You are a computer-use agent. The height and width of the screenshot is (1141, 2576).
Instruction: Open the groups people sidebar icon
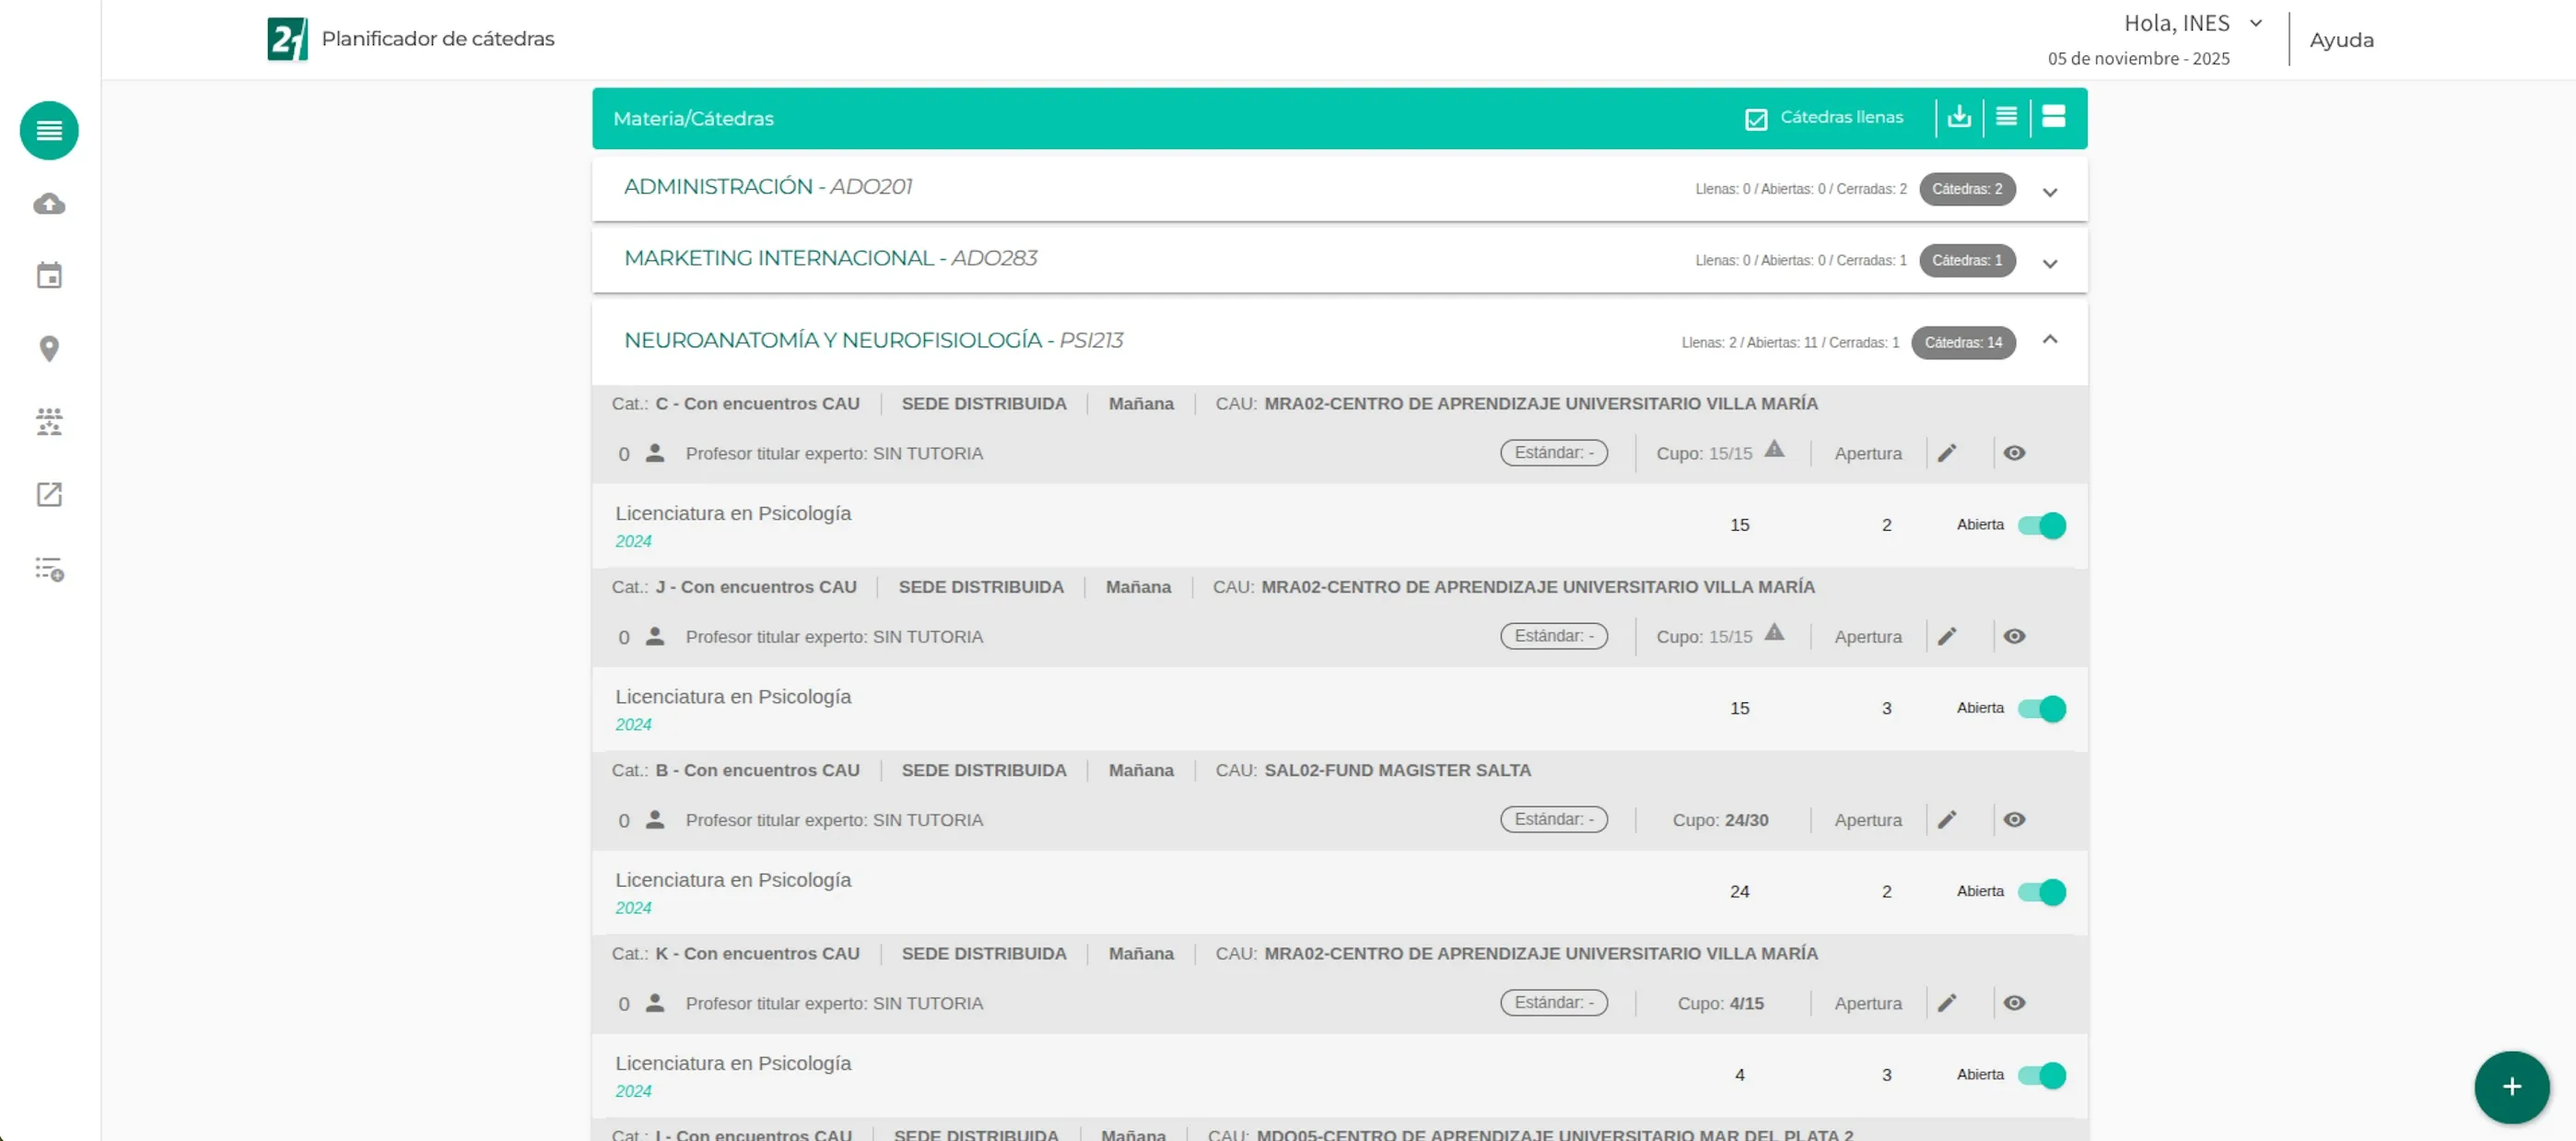49,421
